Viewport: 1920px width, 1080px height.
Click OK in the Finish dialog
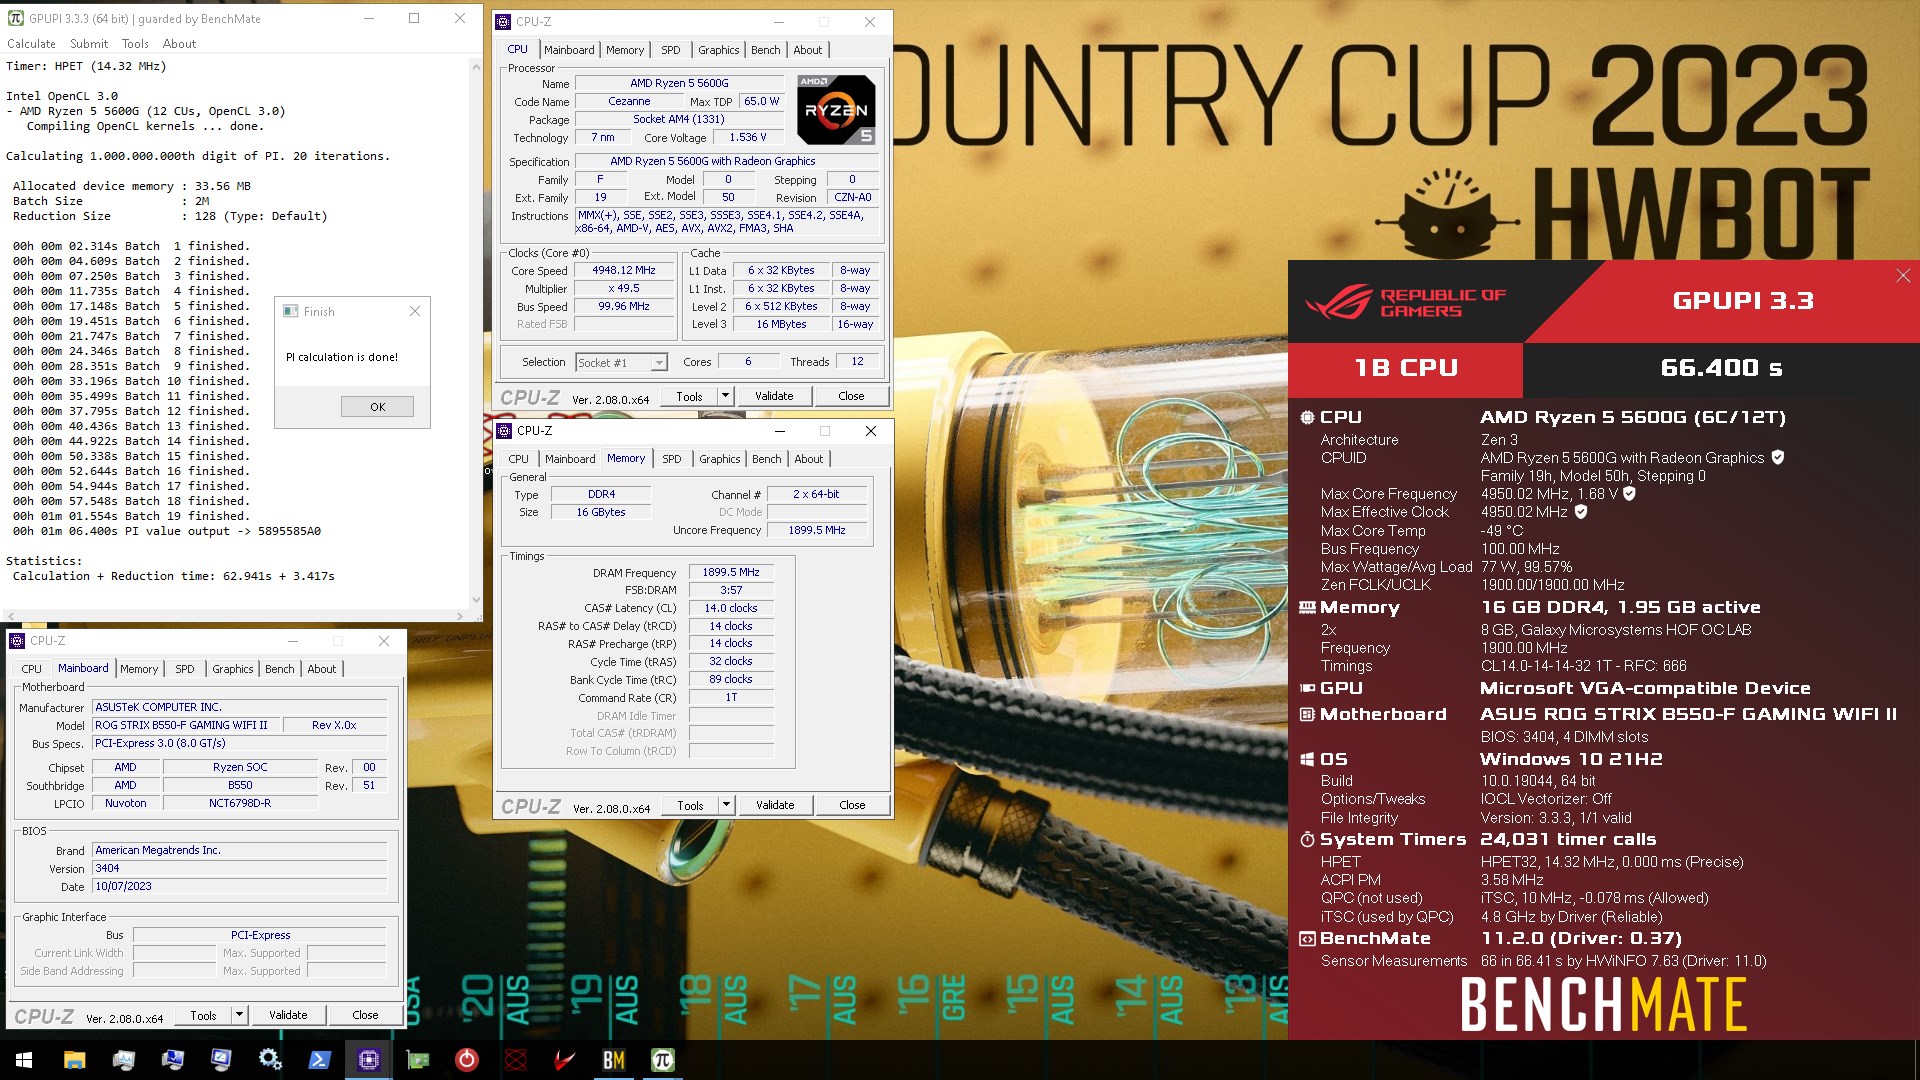click(377, 407)
